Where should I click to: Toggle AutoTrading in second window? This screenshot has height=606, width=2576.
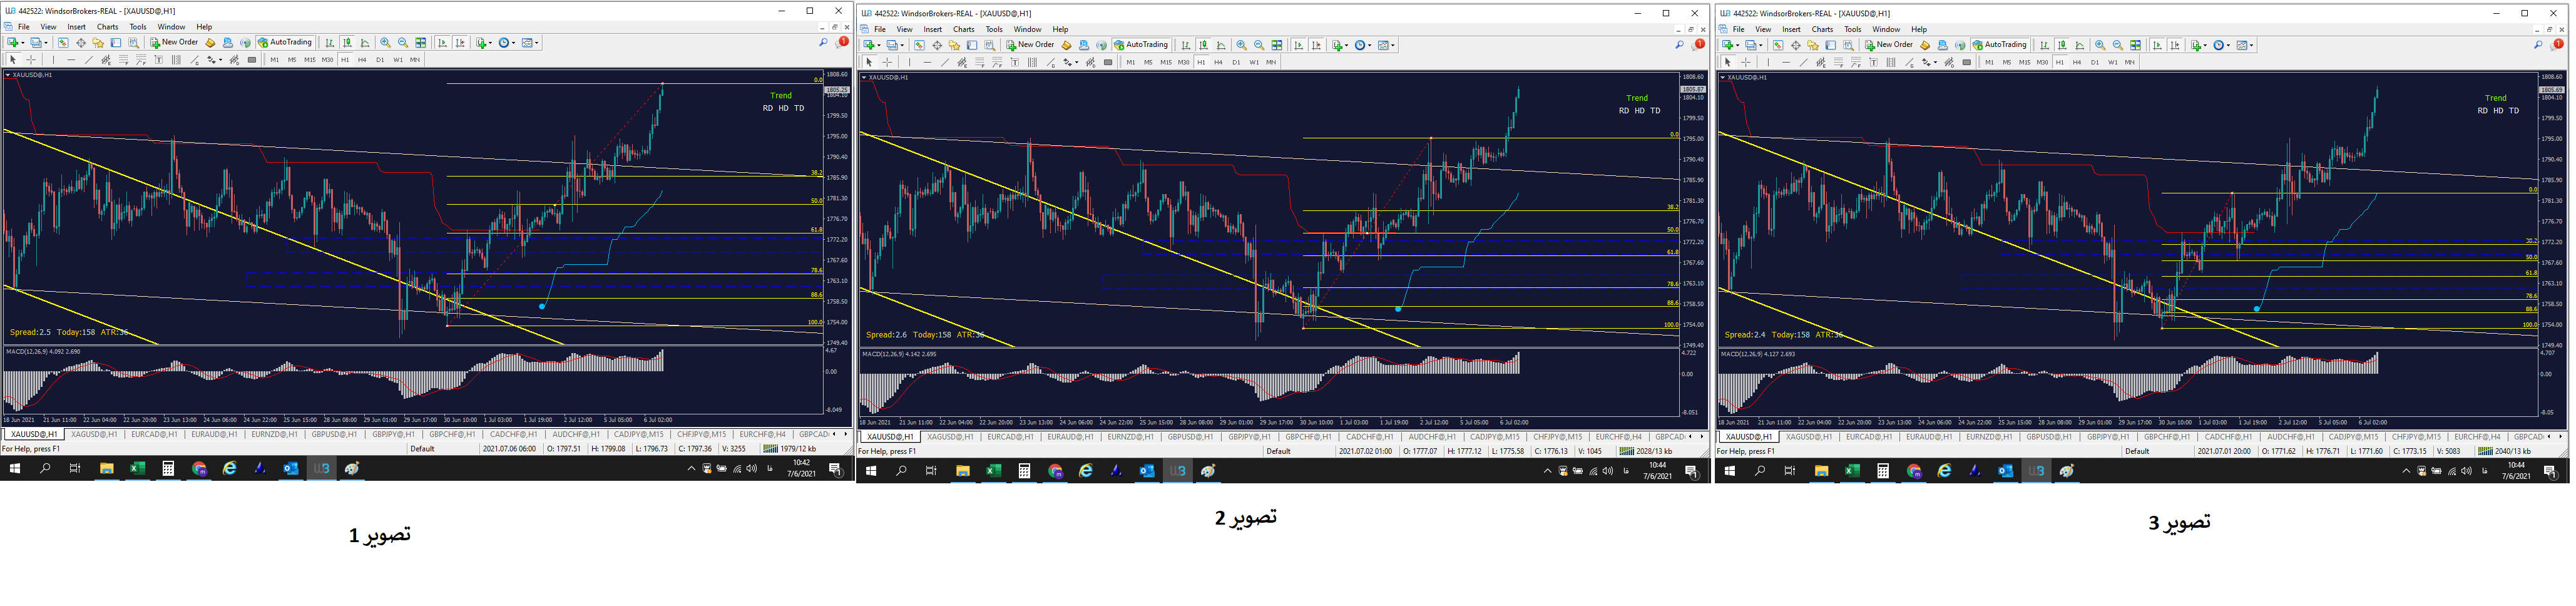(x=1142, y=45)
